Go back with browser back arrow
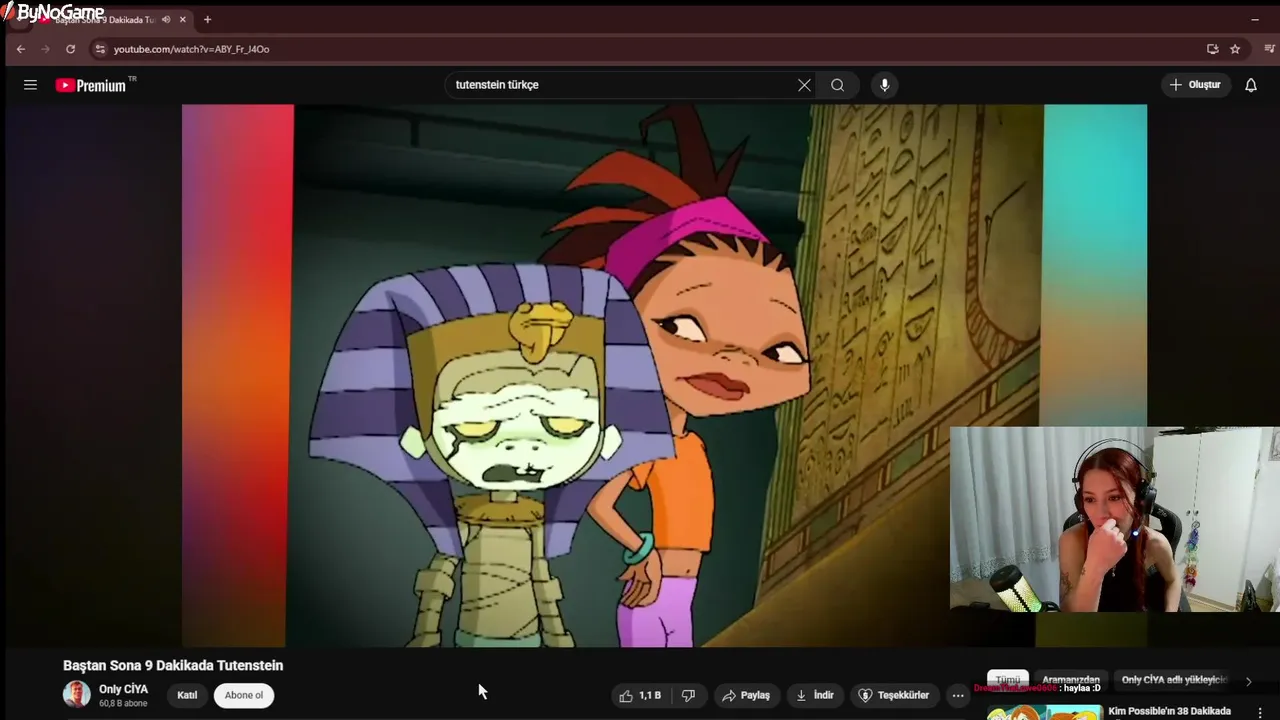The height and width of the screenshot is (720, 1280). click(20, 49)
